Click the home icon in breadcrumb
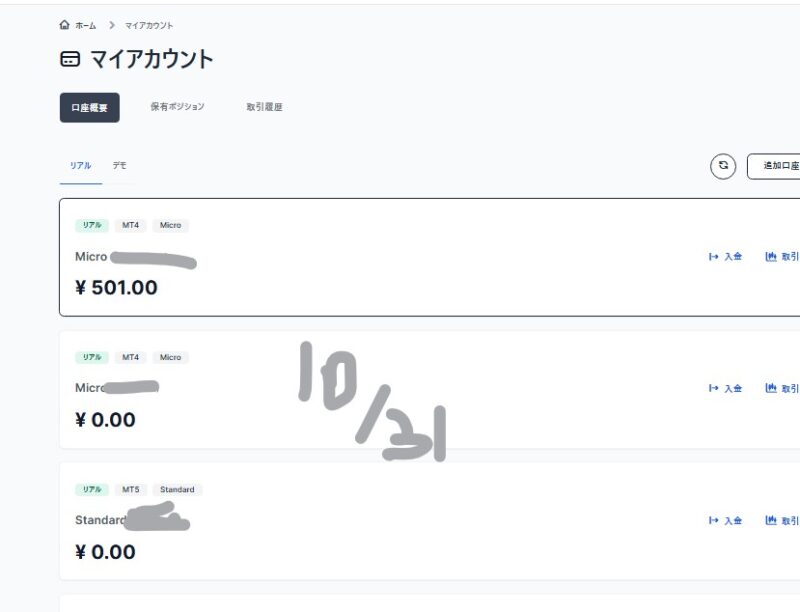This screenshot has width=800, height=612. [x=65, y=25]
